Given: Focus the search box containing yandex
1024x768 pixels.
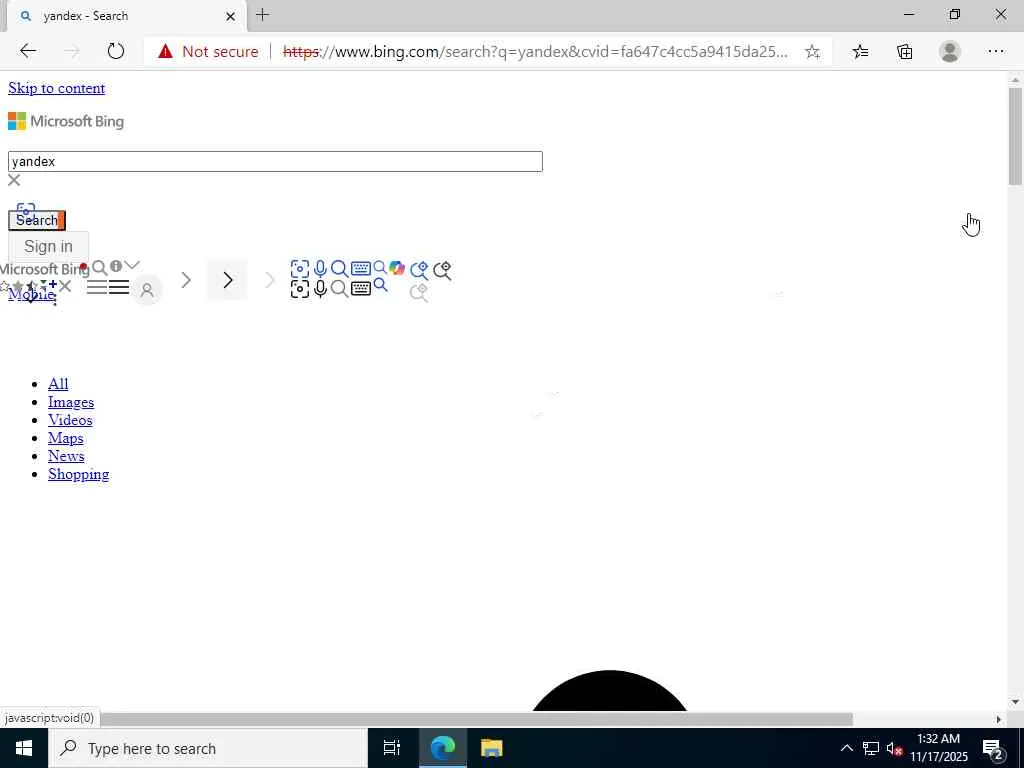Looking at the screenshot, I should [x=275, y=161].
